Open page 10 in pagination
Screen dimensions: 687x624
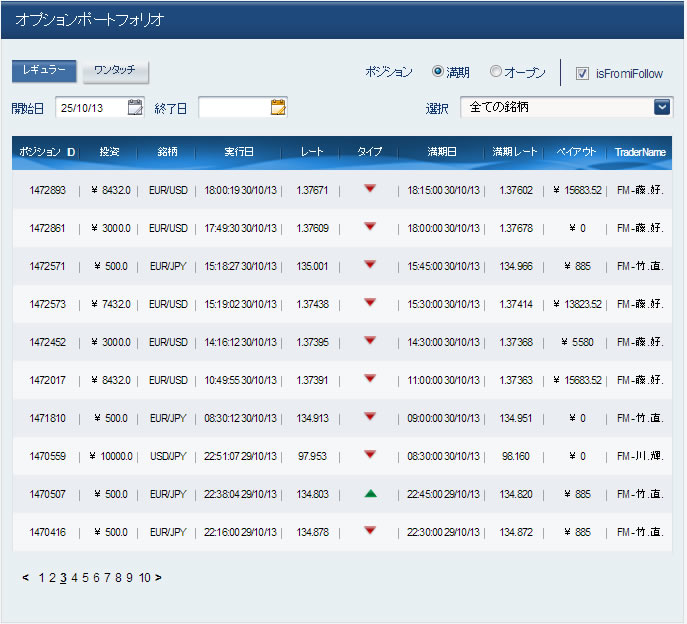[x=145, y=578]
